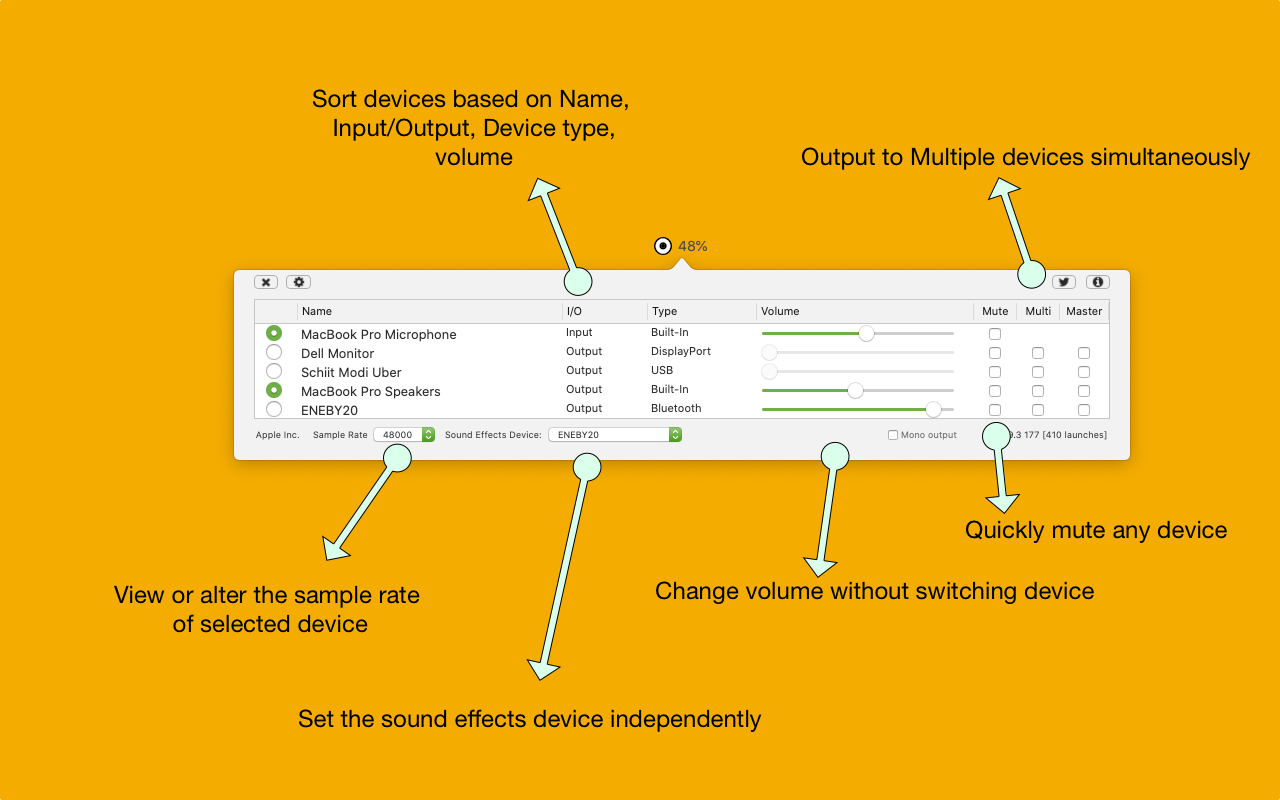The width and height of the screenshot is (1280, 800).
Task: Click the menu bar audio icon beside 48%
Action: 662,246
